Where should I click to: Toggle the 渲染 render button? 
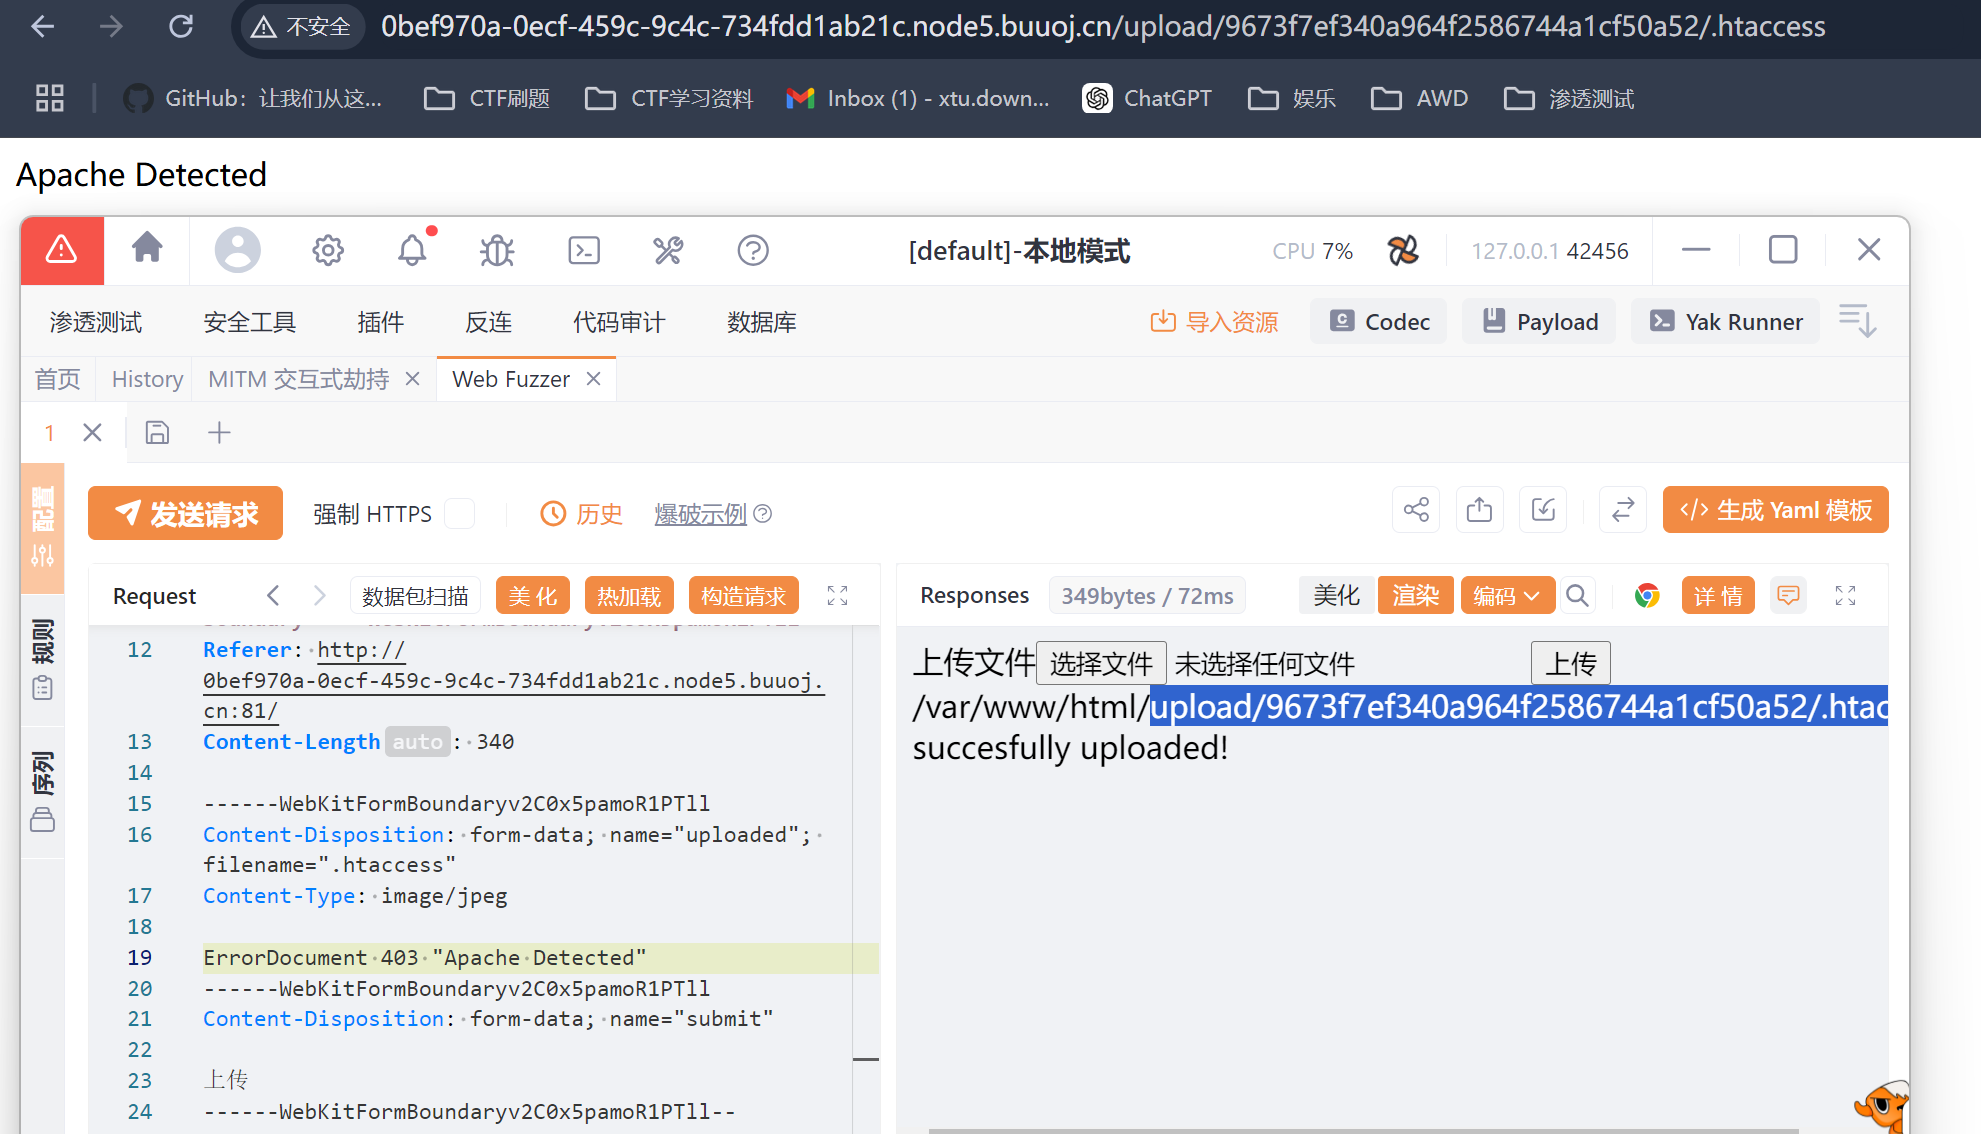1414,596
